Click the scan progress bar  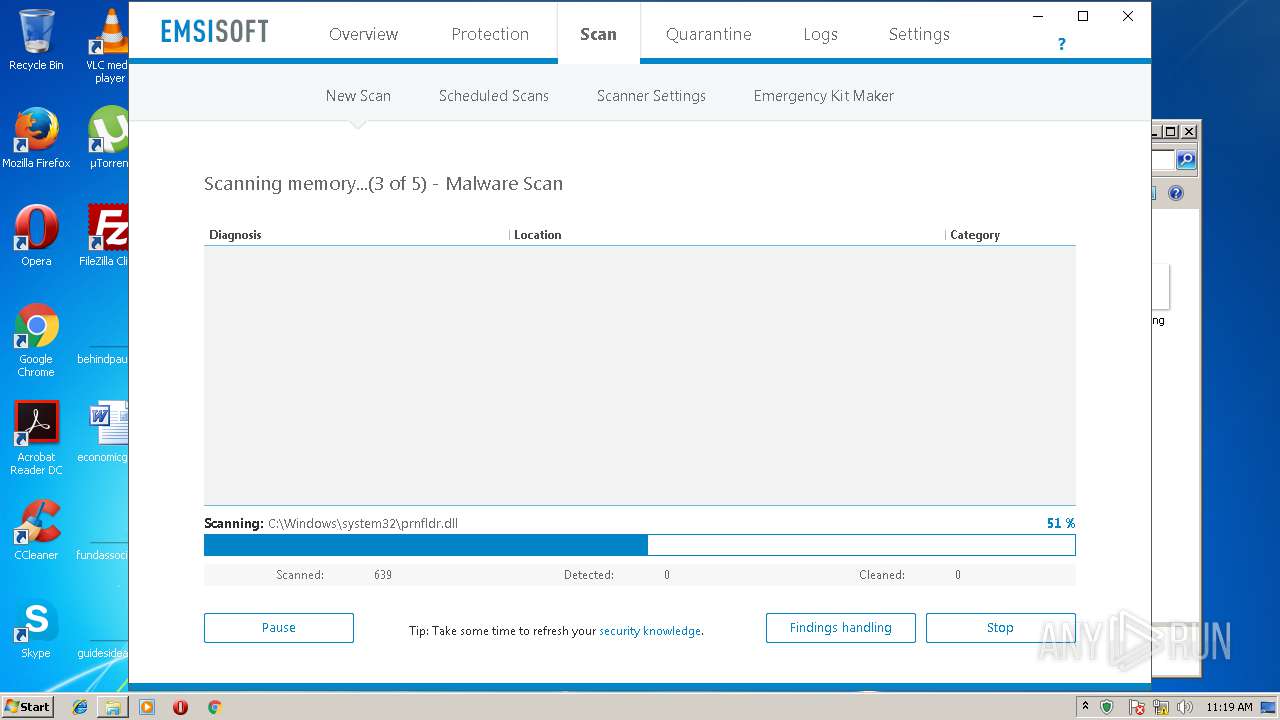pyautogui.click(x=640, y=545)
